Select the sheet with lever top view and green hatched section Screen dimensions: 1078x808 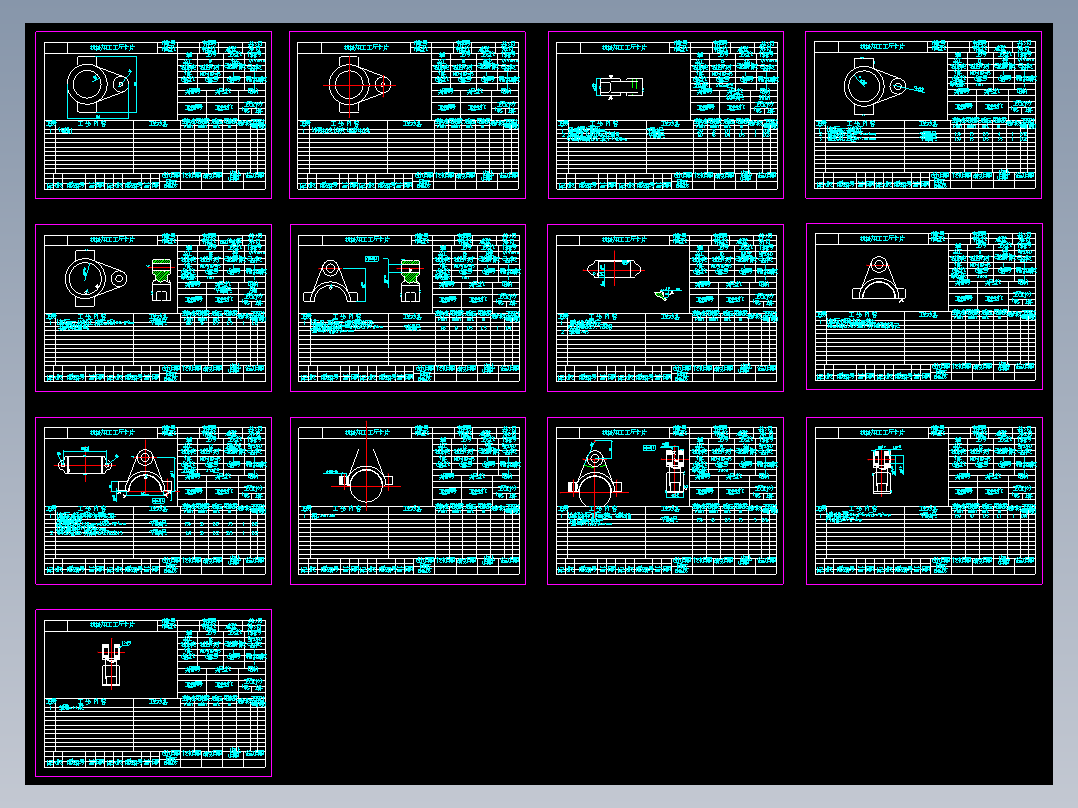[x=153, y=308]
